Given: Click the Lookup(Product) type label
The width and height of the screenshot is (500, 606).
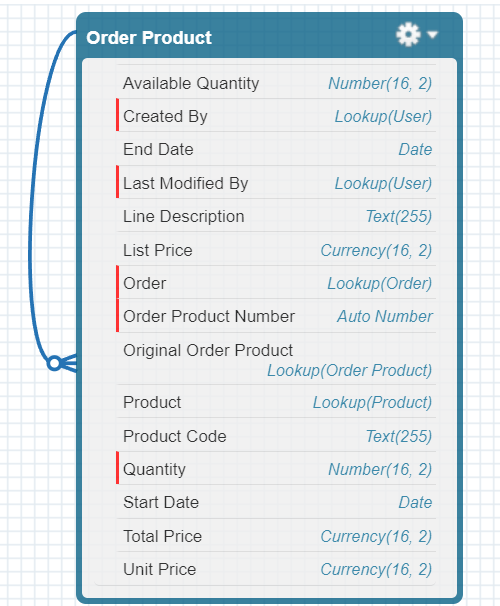Looking at the screenshot, I should 372,402.
